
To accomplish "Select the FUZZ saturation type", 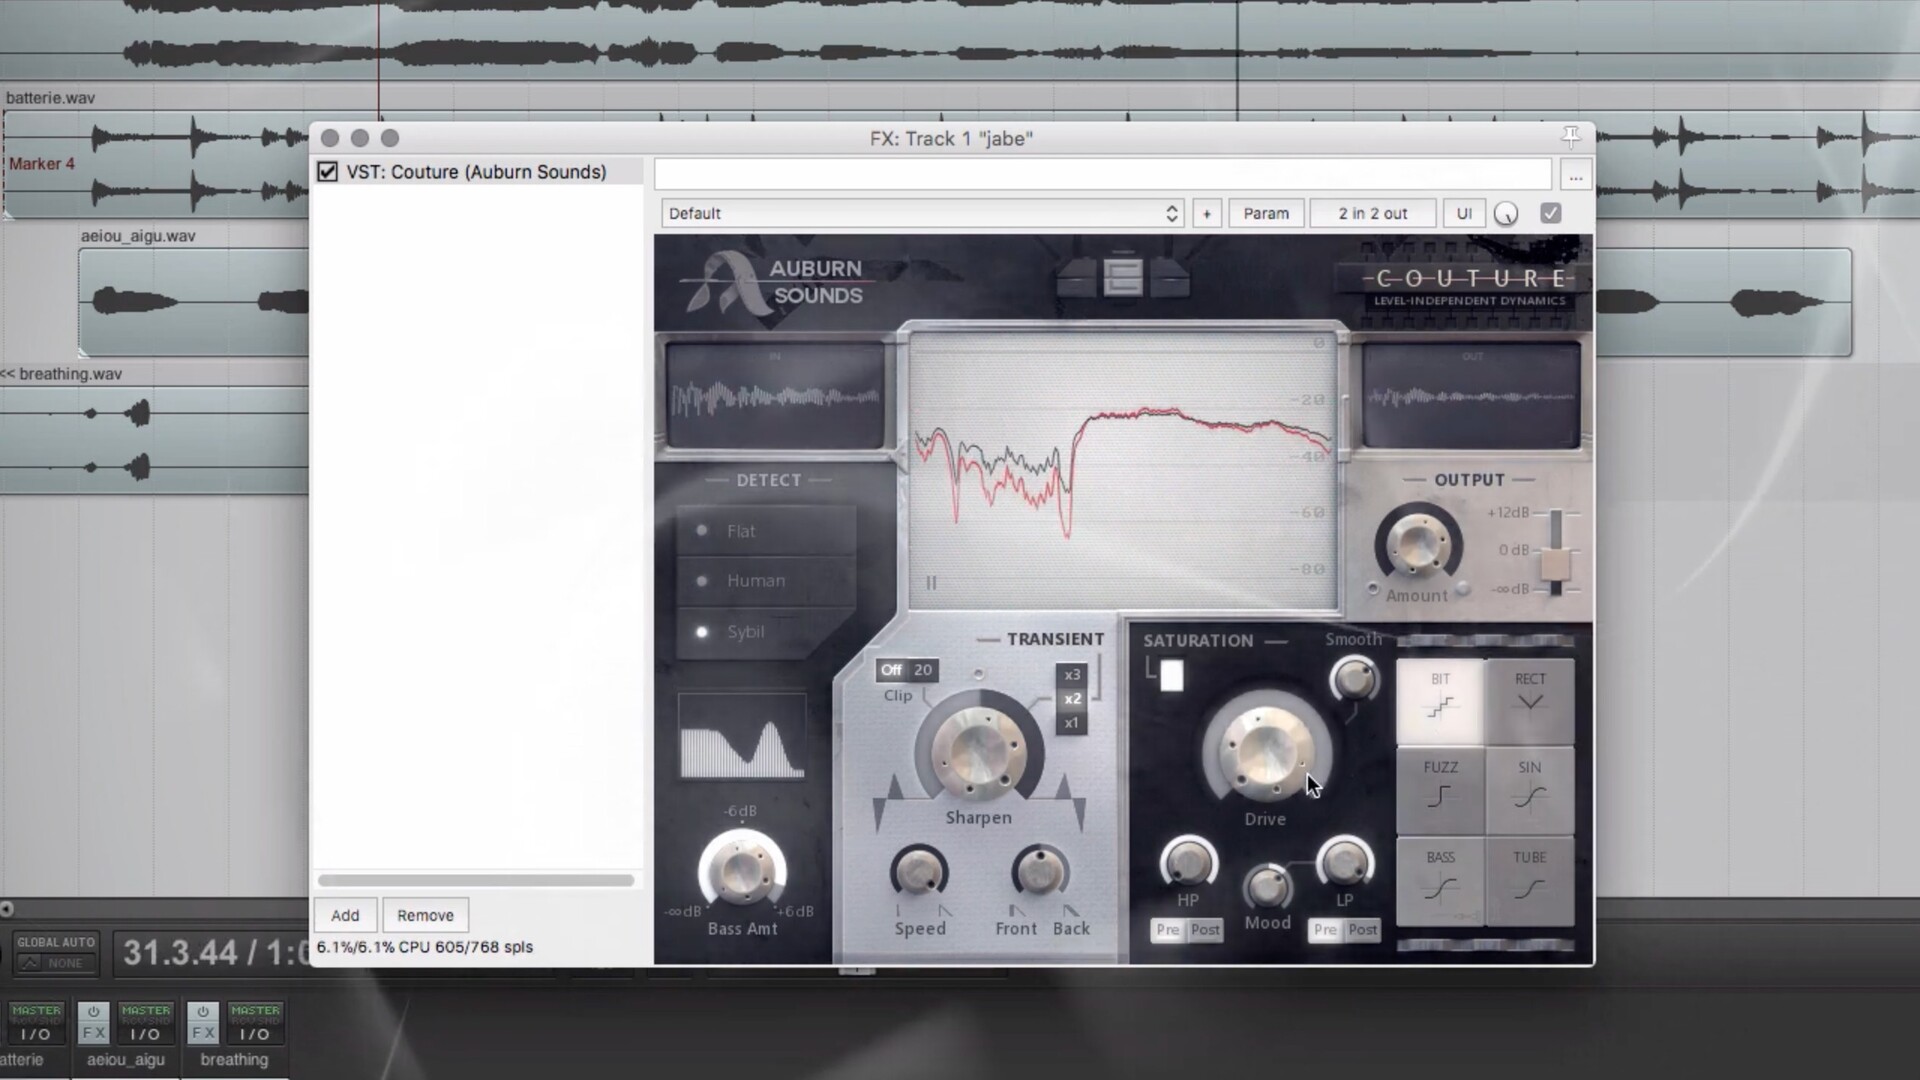I will 1440,789.
